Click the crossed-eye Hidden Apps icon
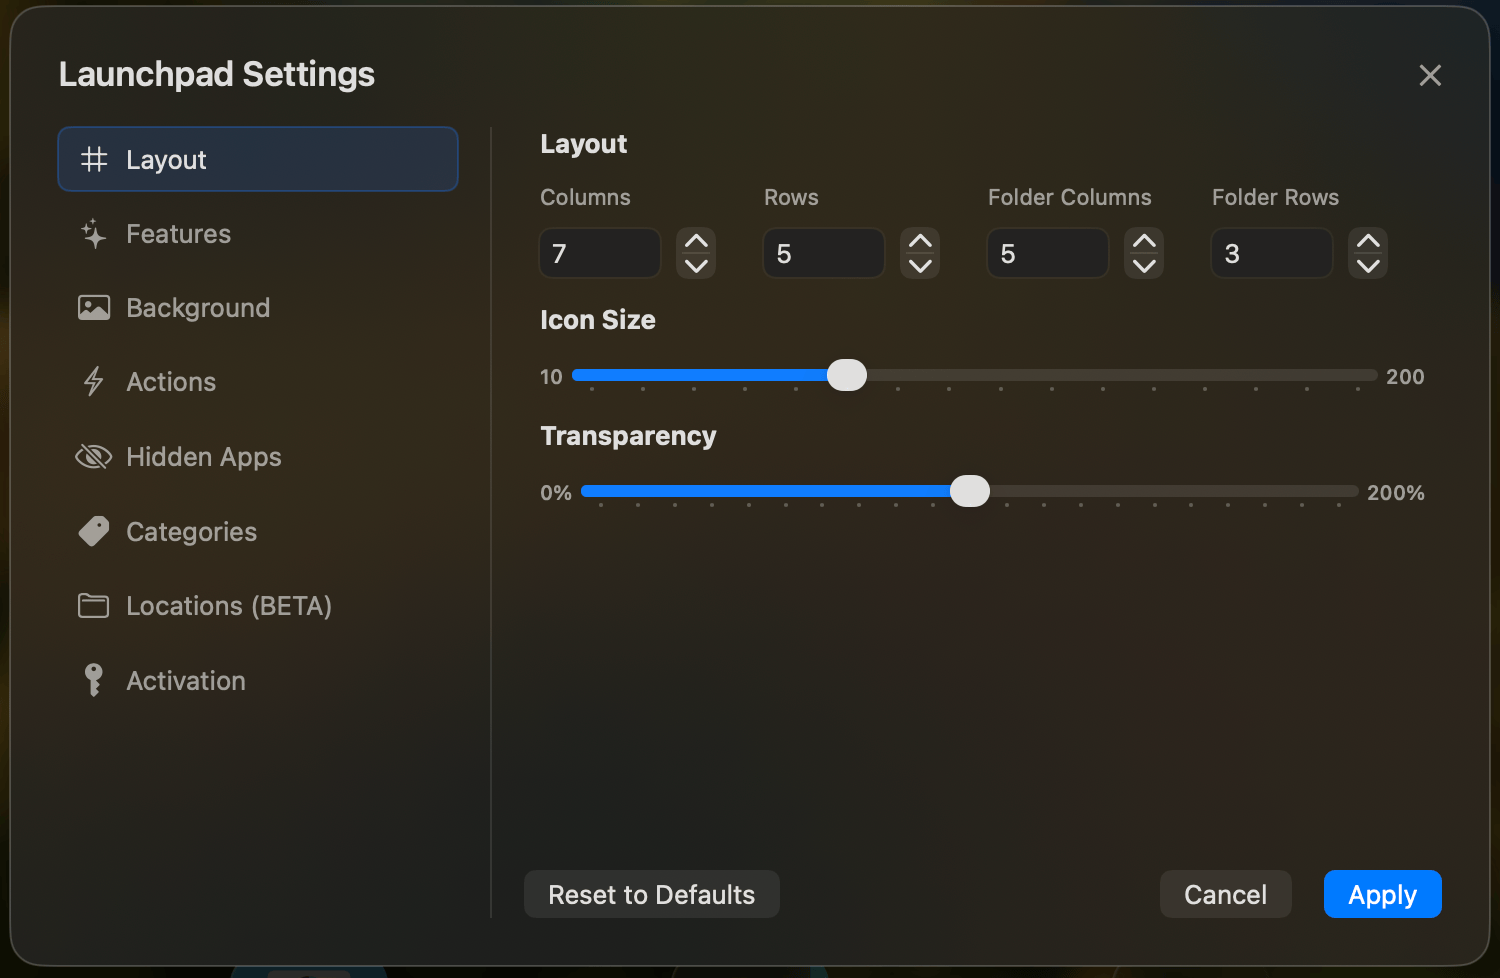The width and height of the screenshot is (1500, 978). 92,456
